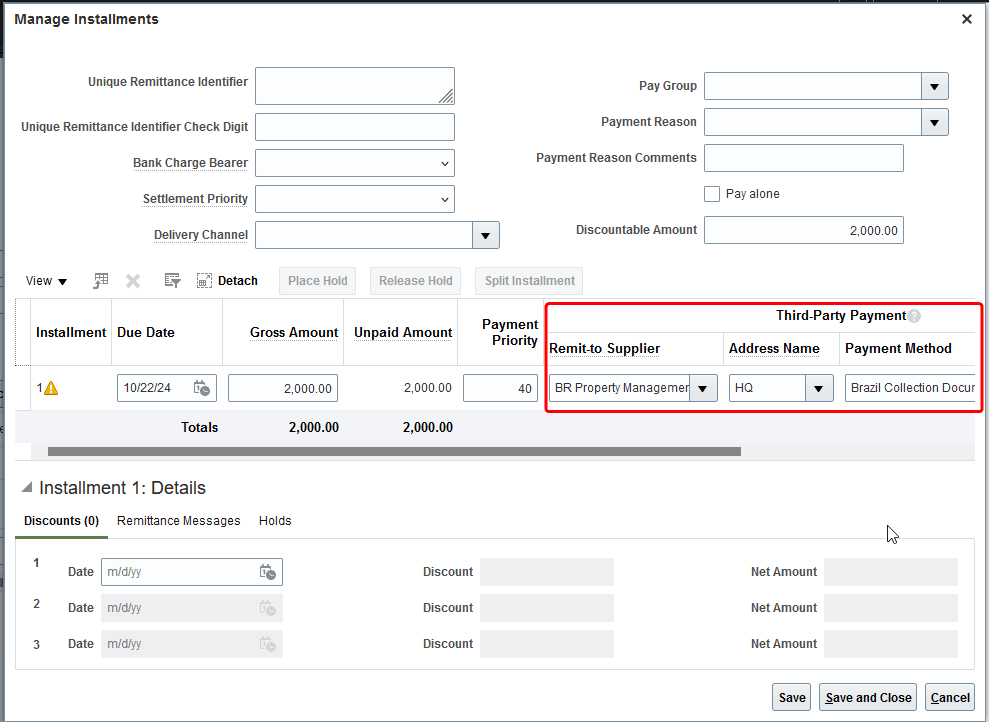Open the View menu

click(46, 281)
